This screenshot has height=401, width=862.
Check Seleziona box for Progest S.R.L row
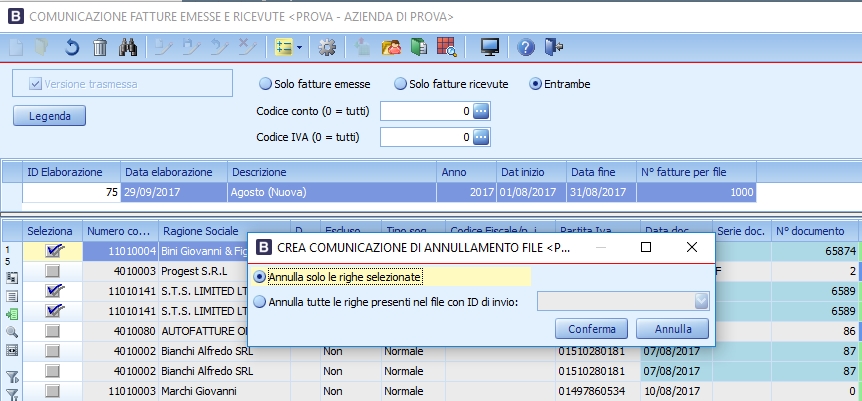click(53, 271)
